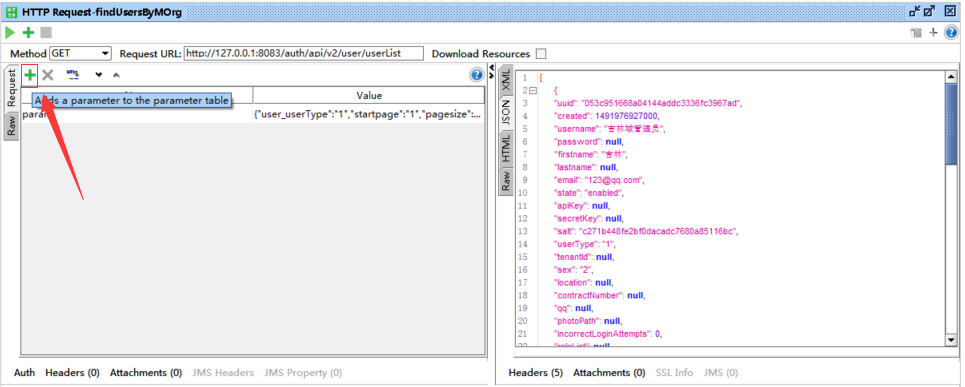Switch to response XML tab
965x387 pixels.
click(x=505, y=79)
